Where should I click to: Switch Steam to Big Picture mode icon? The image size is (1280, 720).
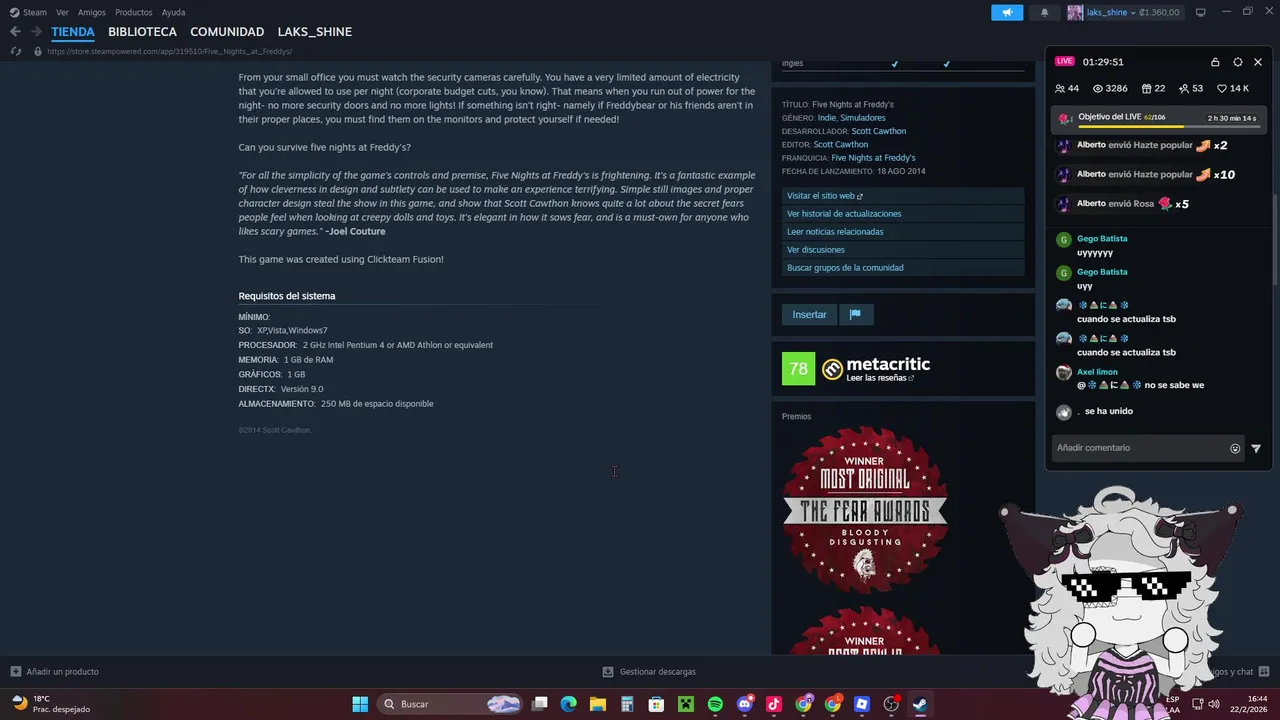pos(1201,12)
